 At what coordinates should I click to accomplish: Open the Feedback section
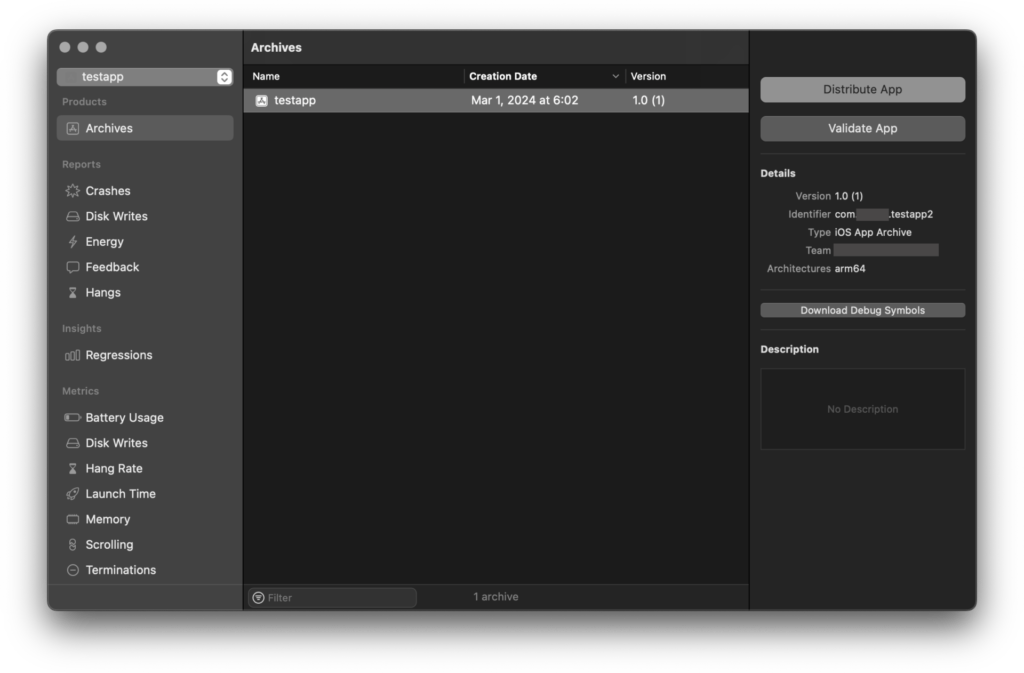[x=145, y=268]
